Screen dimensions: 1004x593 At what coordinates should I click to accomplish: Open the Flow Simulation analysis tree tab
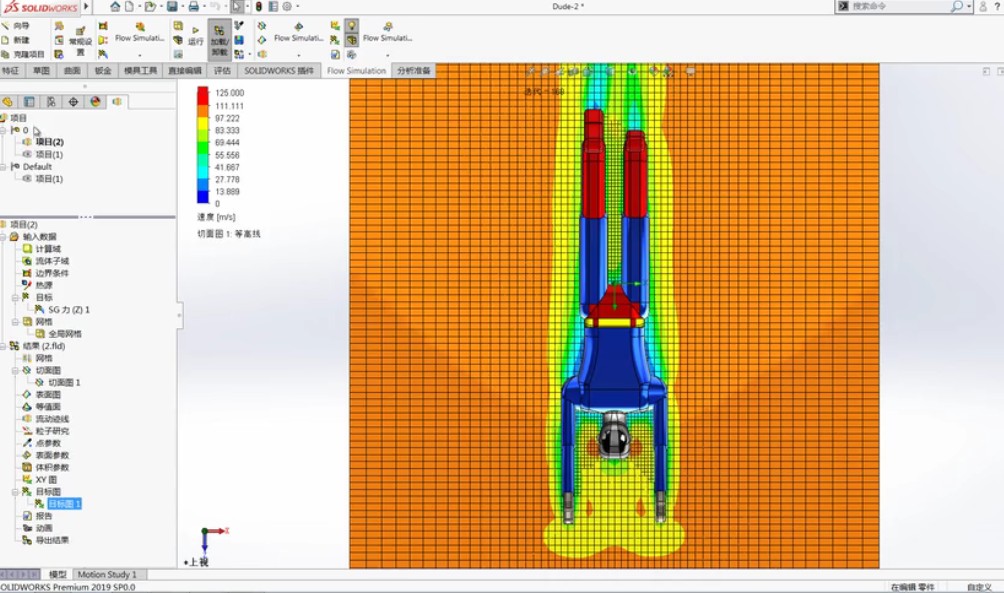coord(117,102)
